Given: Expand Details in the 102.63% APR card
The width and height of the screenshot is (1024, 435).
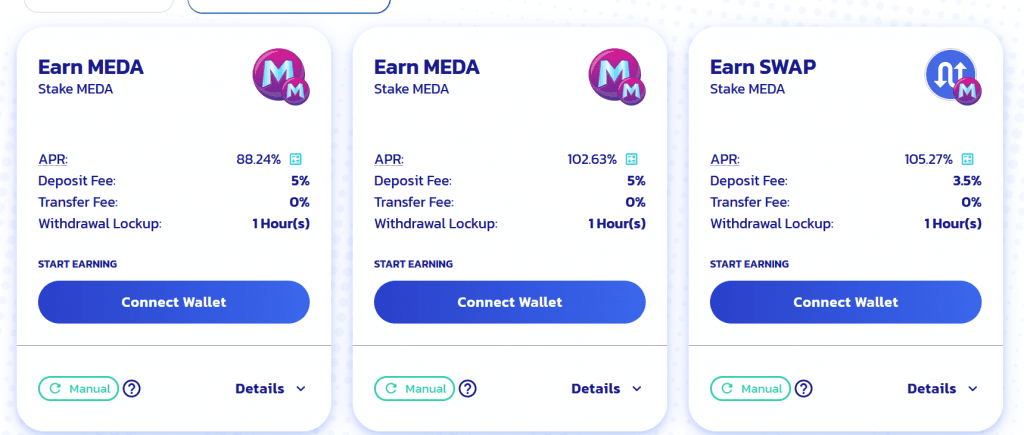Looking at the screenshot, I should click(607, 389).
